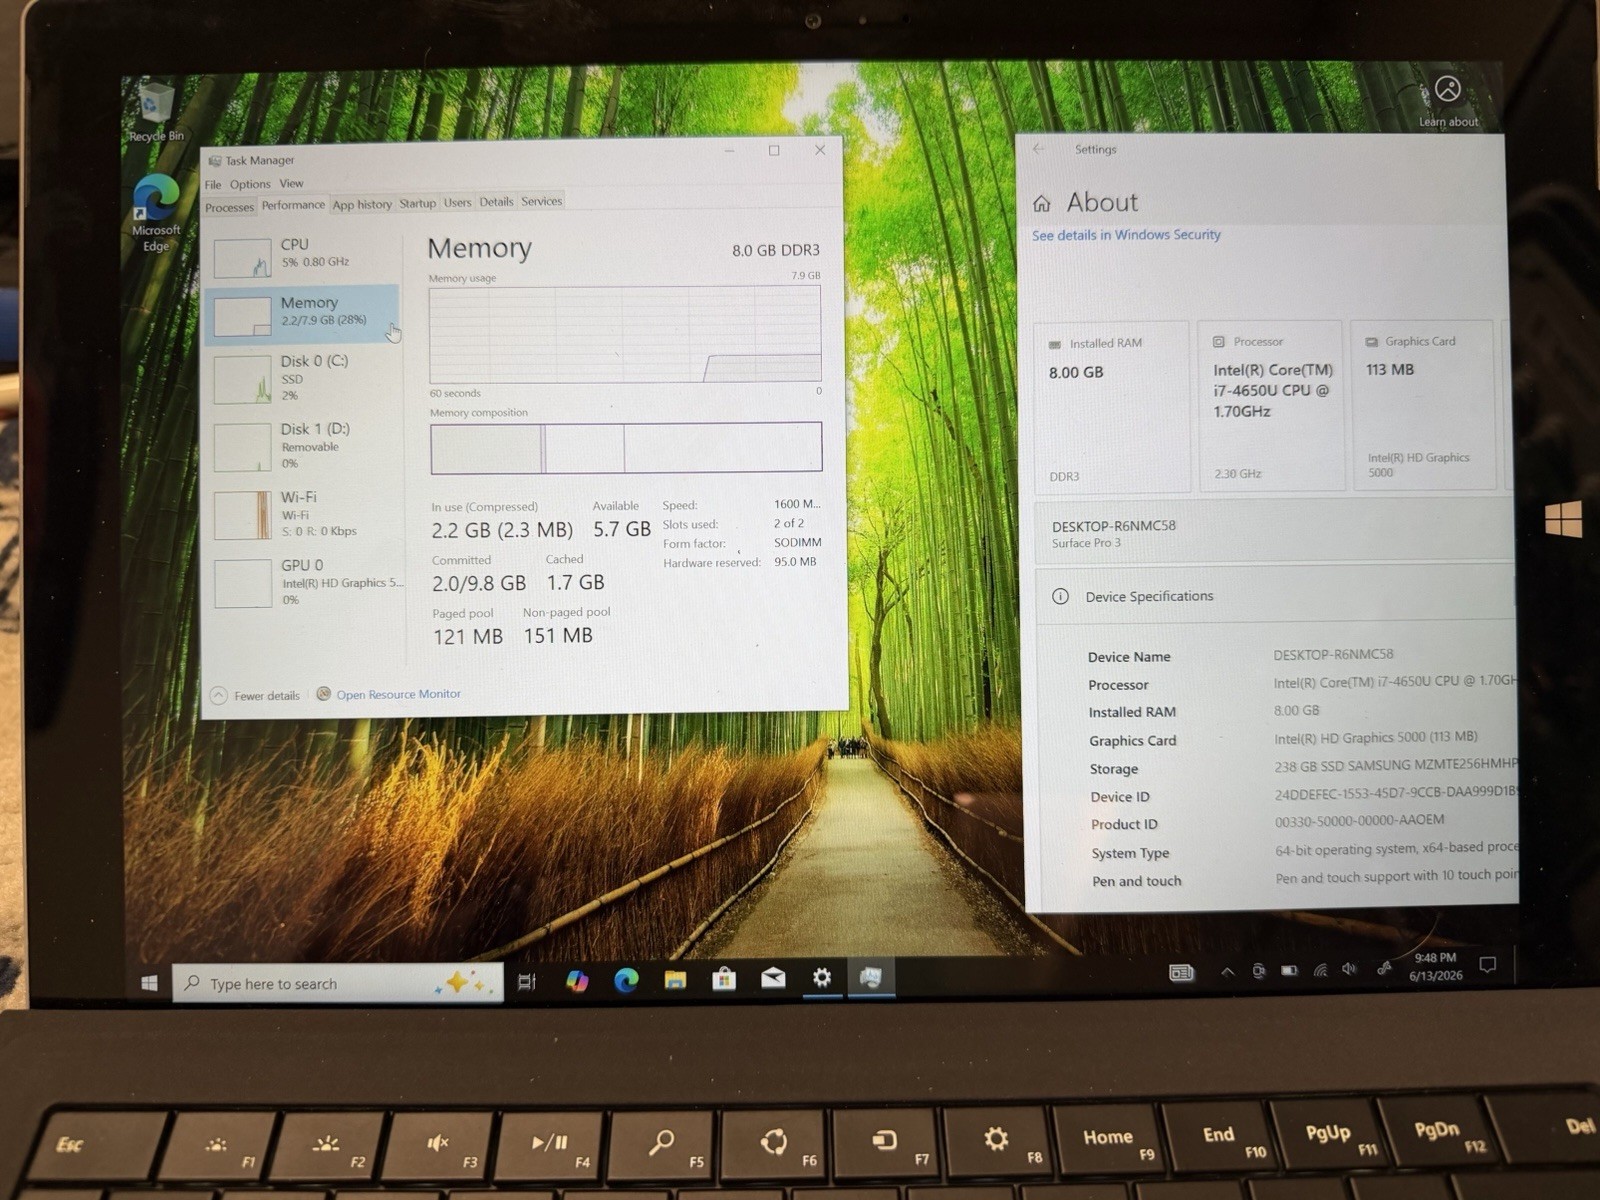Select the Performance tab
Viewport: 1600px width, 1200px height.
pos(293,205)
